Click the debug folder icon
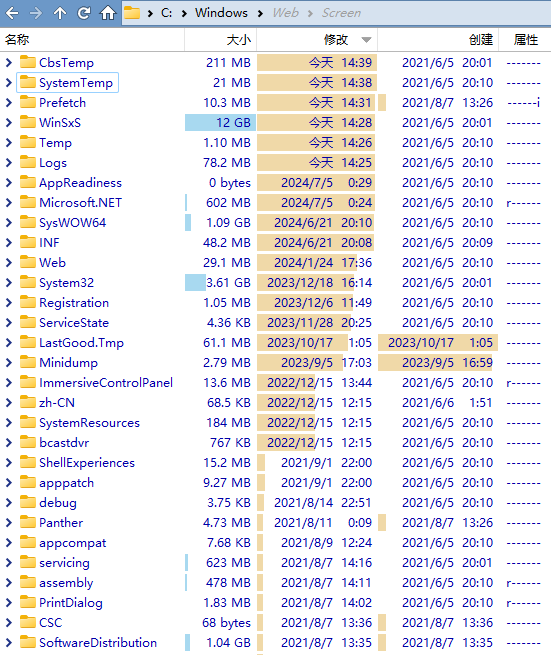The image size is (551, 655). 28,502
